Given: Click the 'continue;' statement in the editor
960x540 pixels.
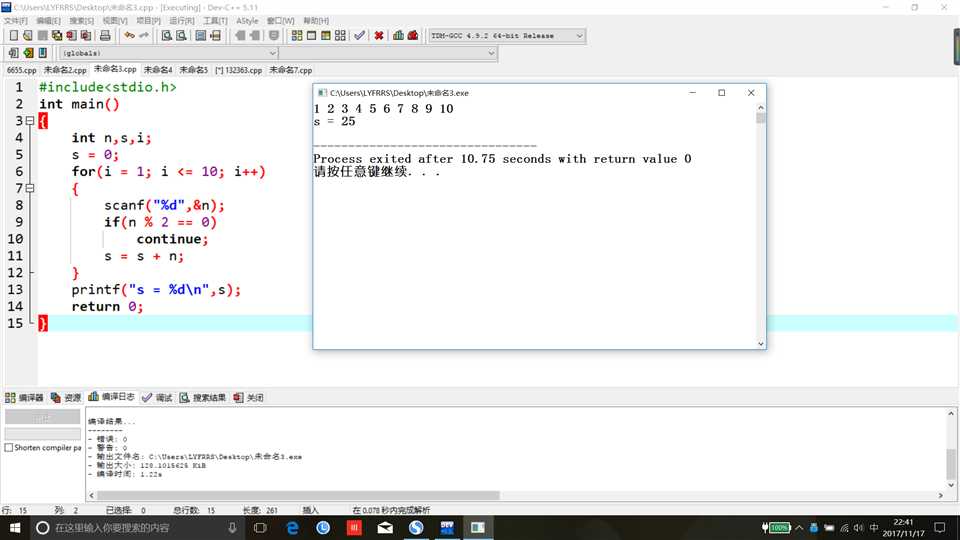Looking at the screenshot, I should 172,239.
